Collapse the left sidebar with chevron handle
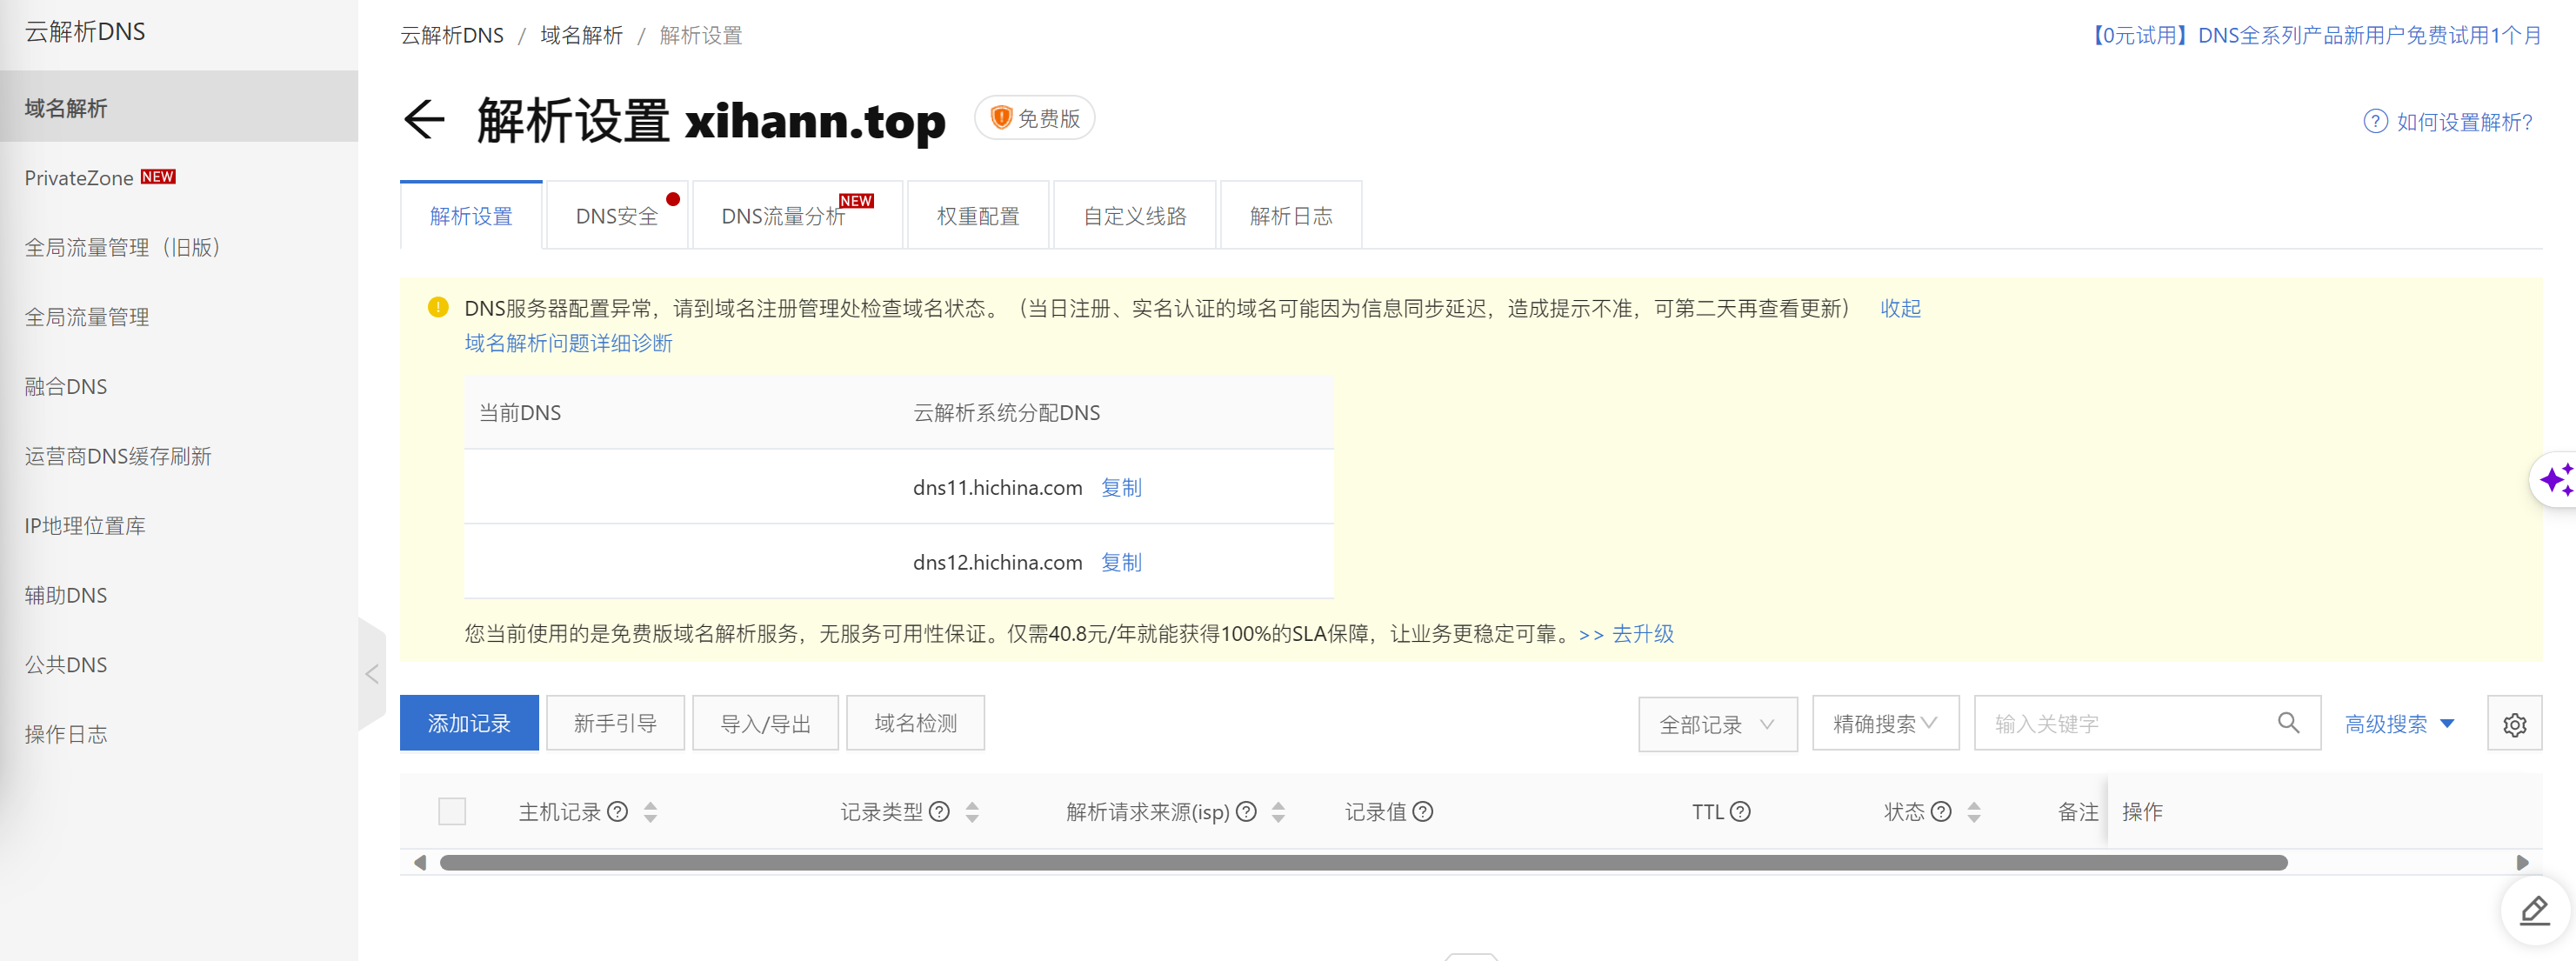Image resolution: width=2576 pixels, height=961 pixels. [x=372, y=674]
